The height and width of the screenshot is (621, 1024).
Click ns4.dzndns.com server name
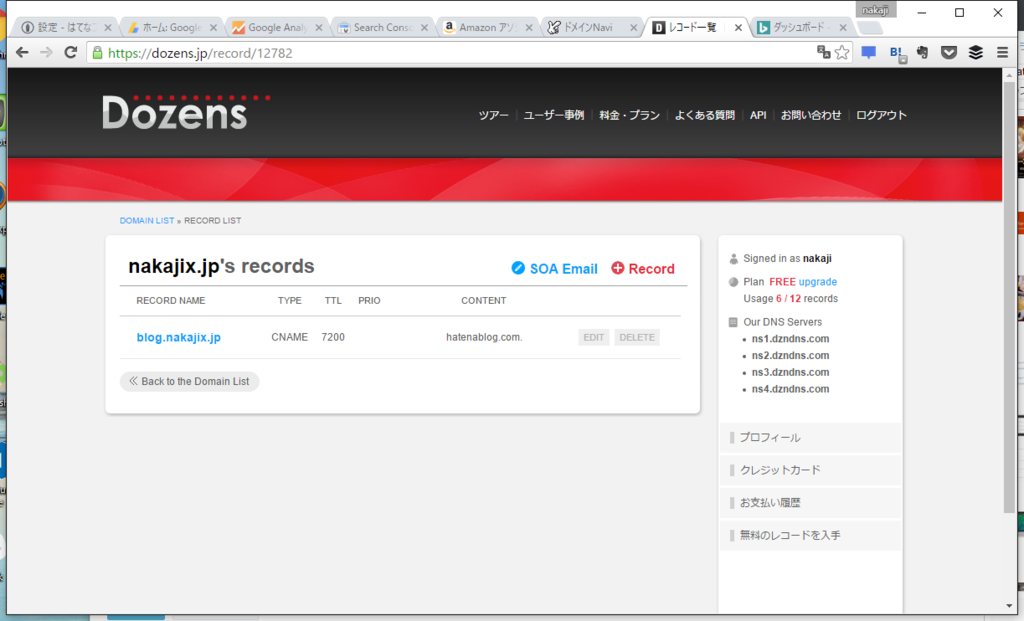tap(790, 389)
